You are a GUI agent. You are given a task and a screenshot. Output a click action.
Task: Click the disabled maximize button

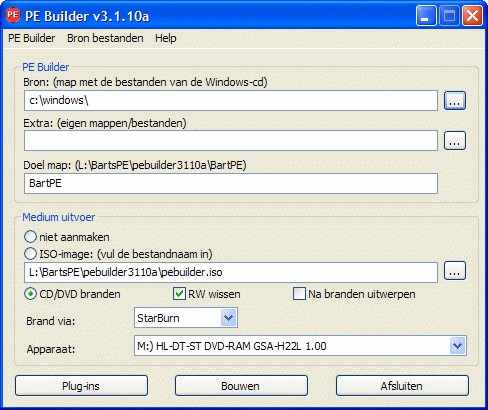pos(449,16)
